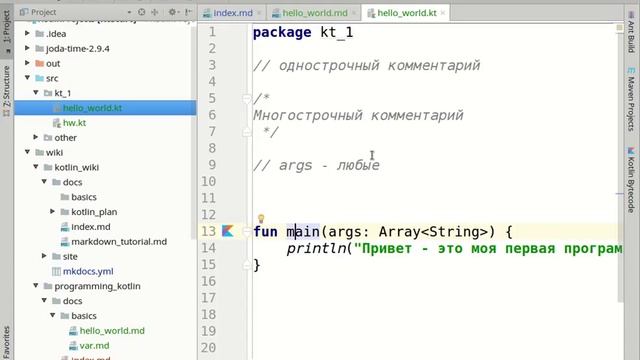Select var.md in project tree
Image resolution: width=640 pixels, height=360 pixels.
(94, 345)
